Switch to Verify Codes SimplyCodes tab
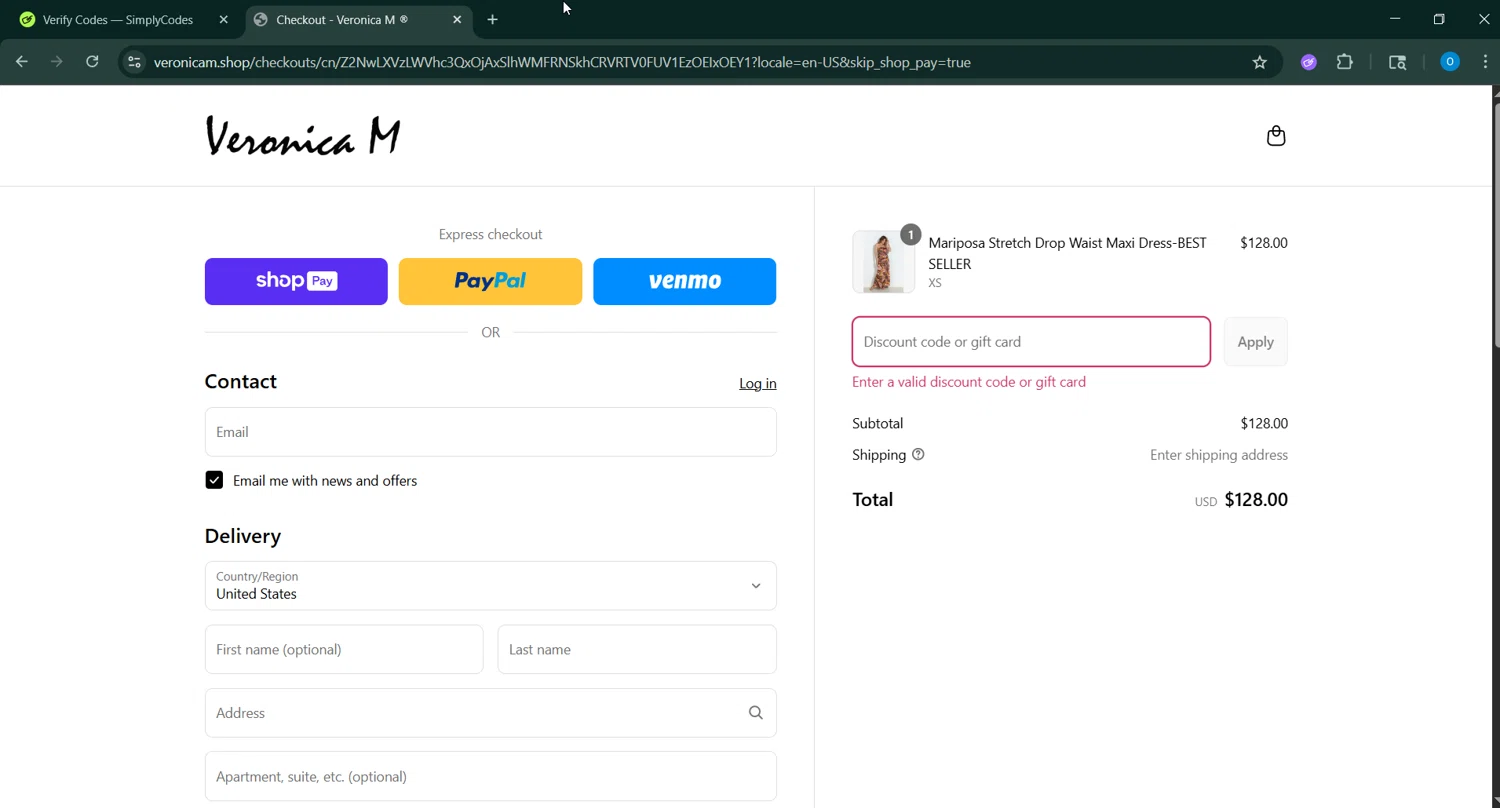Viewport: 1500px width, 808px height. pos(118,20)
